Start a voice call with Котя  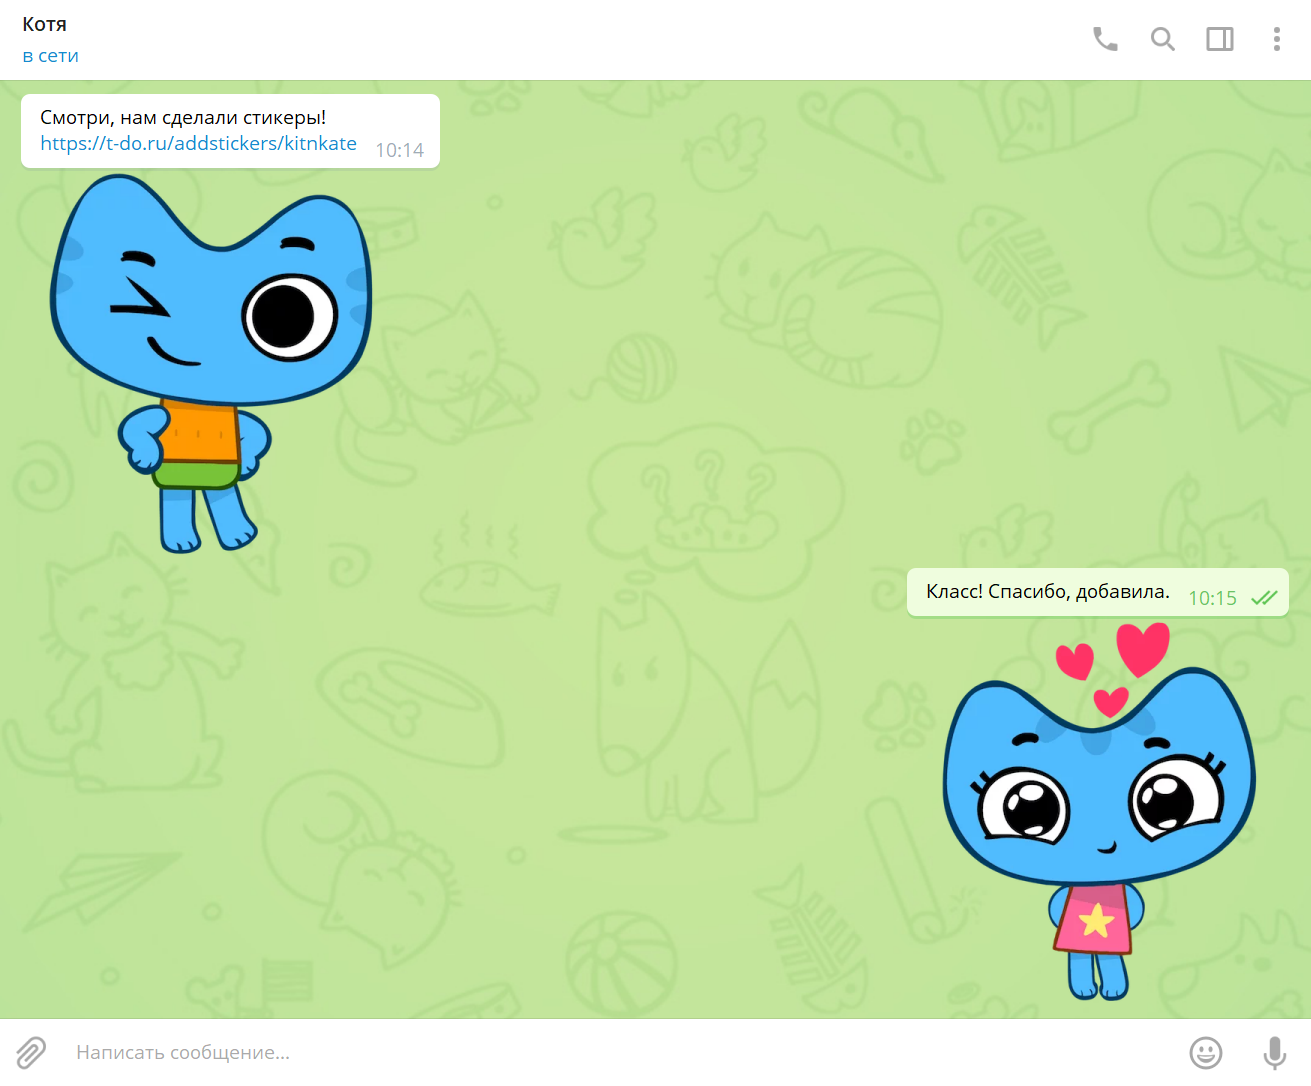pyautogui.click(x=1105, y=39)
